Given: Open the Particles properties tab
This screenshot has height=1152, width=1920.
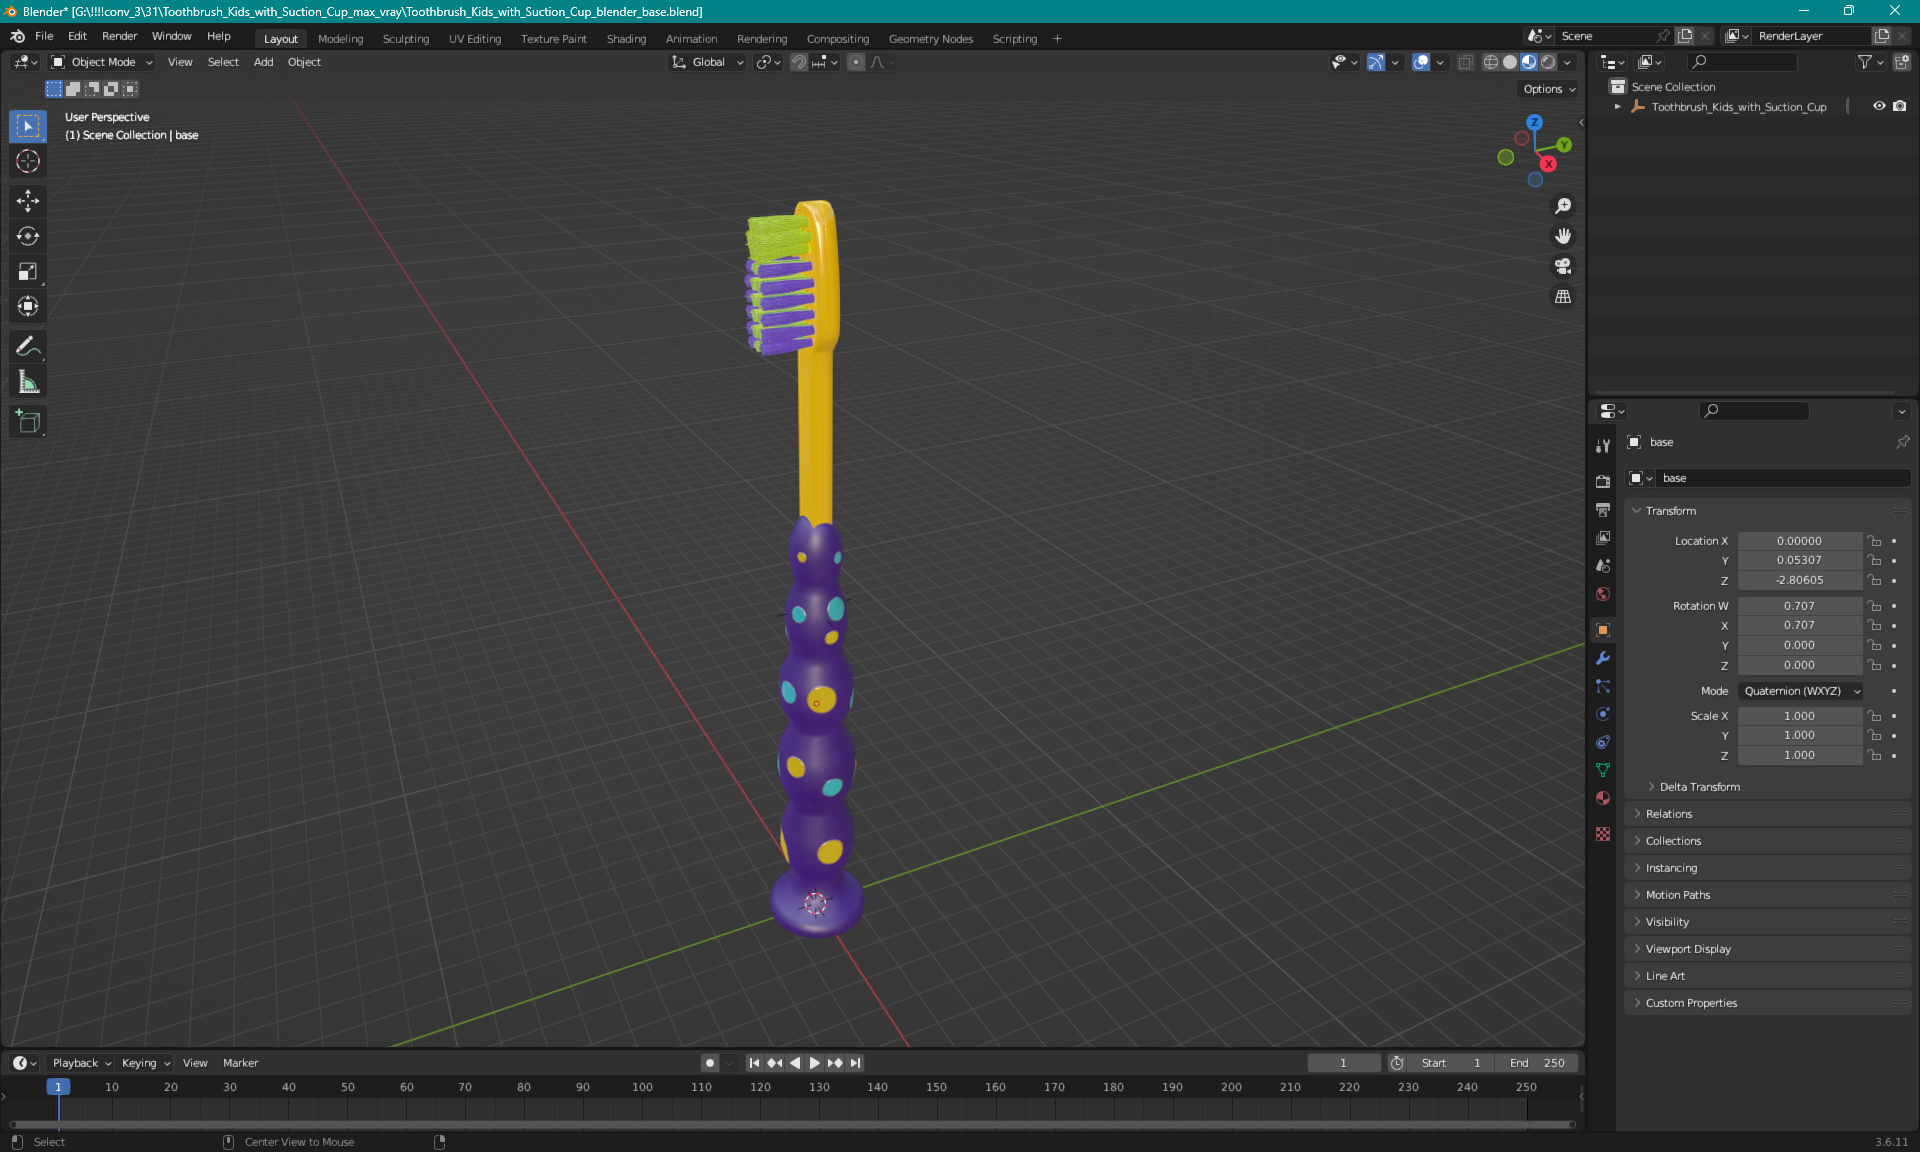Looking at the screenshot, I should [1603, 686].
